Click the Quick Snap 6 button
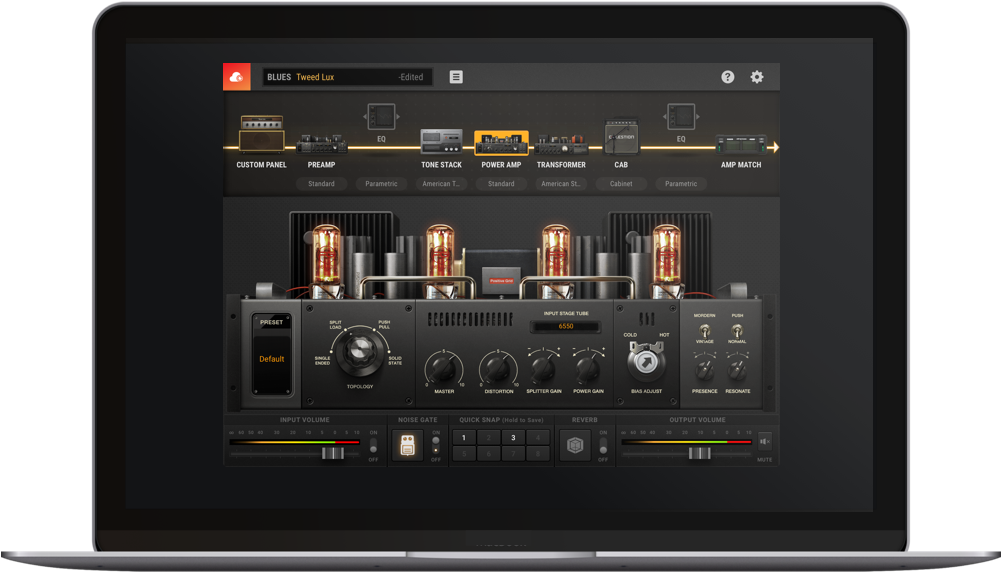Screen dimensions: 1001x572 tap(489, 453)
